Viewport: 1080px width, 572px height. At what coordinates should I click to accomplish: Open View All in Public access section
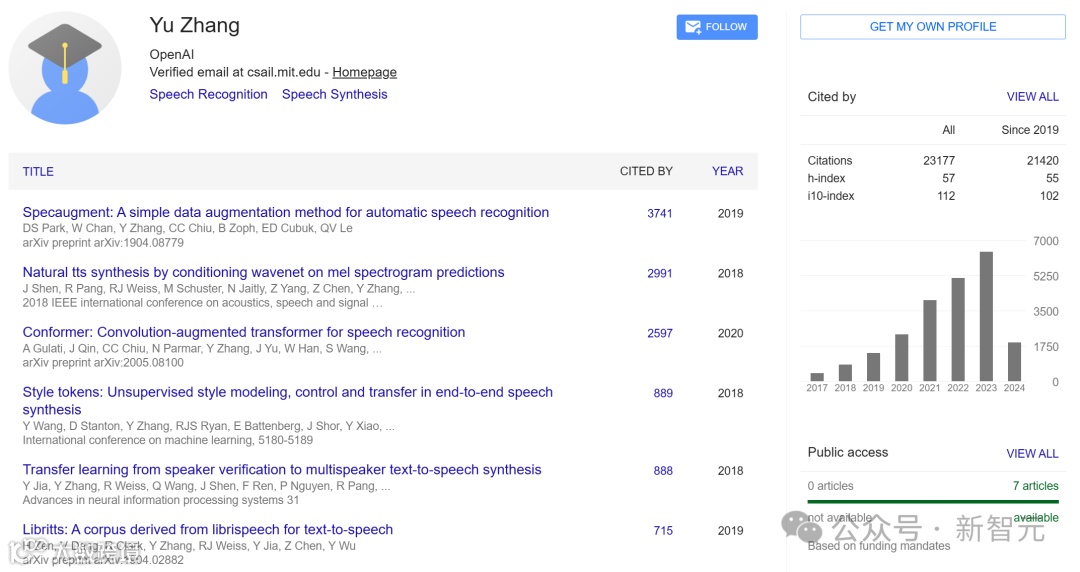click(1032, 453)
